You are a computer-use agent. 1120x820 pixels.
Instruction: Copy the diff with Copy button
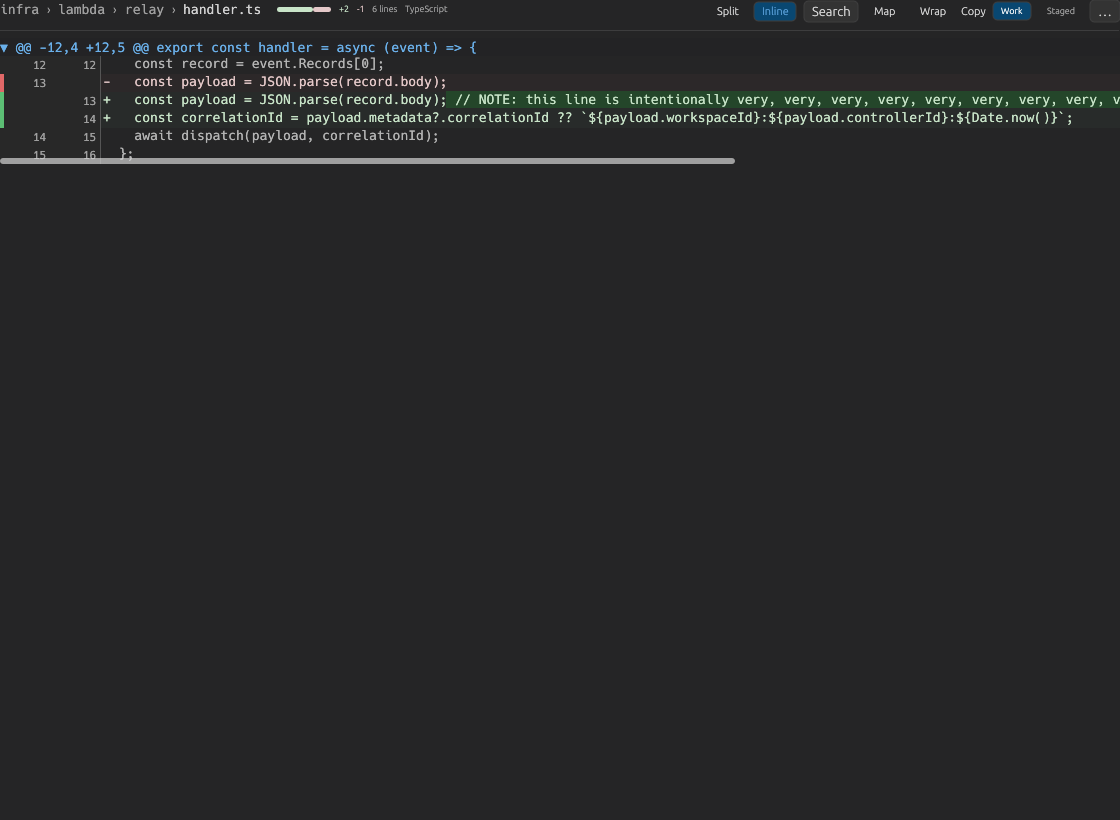pos(973,11)
